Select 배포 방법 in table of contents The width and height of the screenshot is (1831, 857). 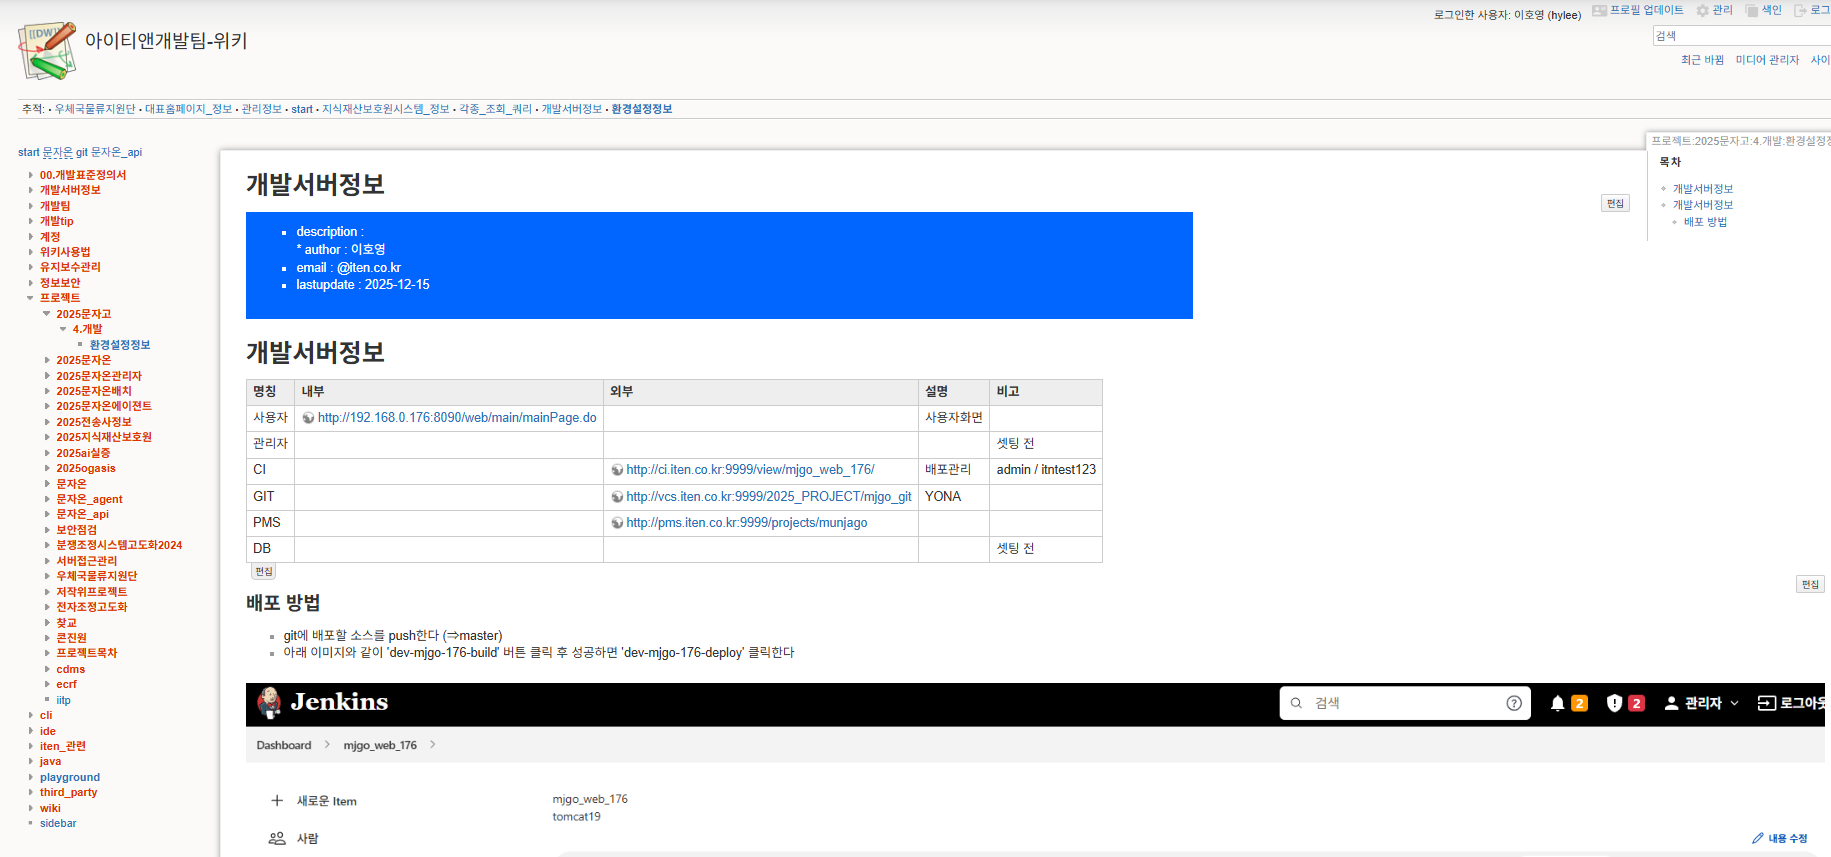click(x=1704, y=222)
